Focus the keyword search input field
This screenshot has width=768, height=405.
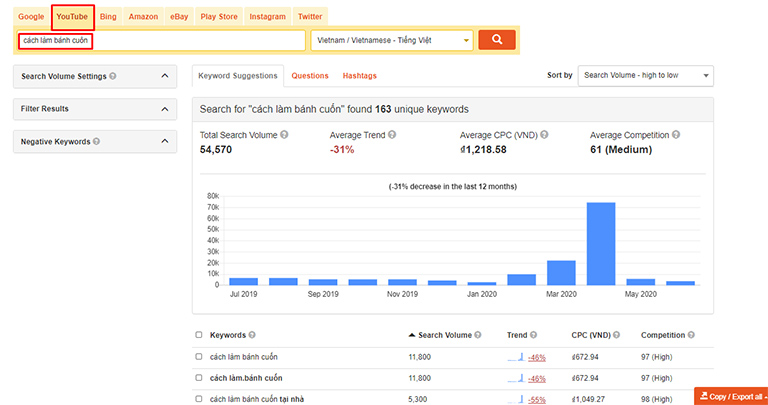161,40
